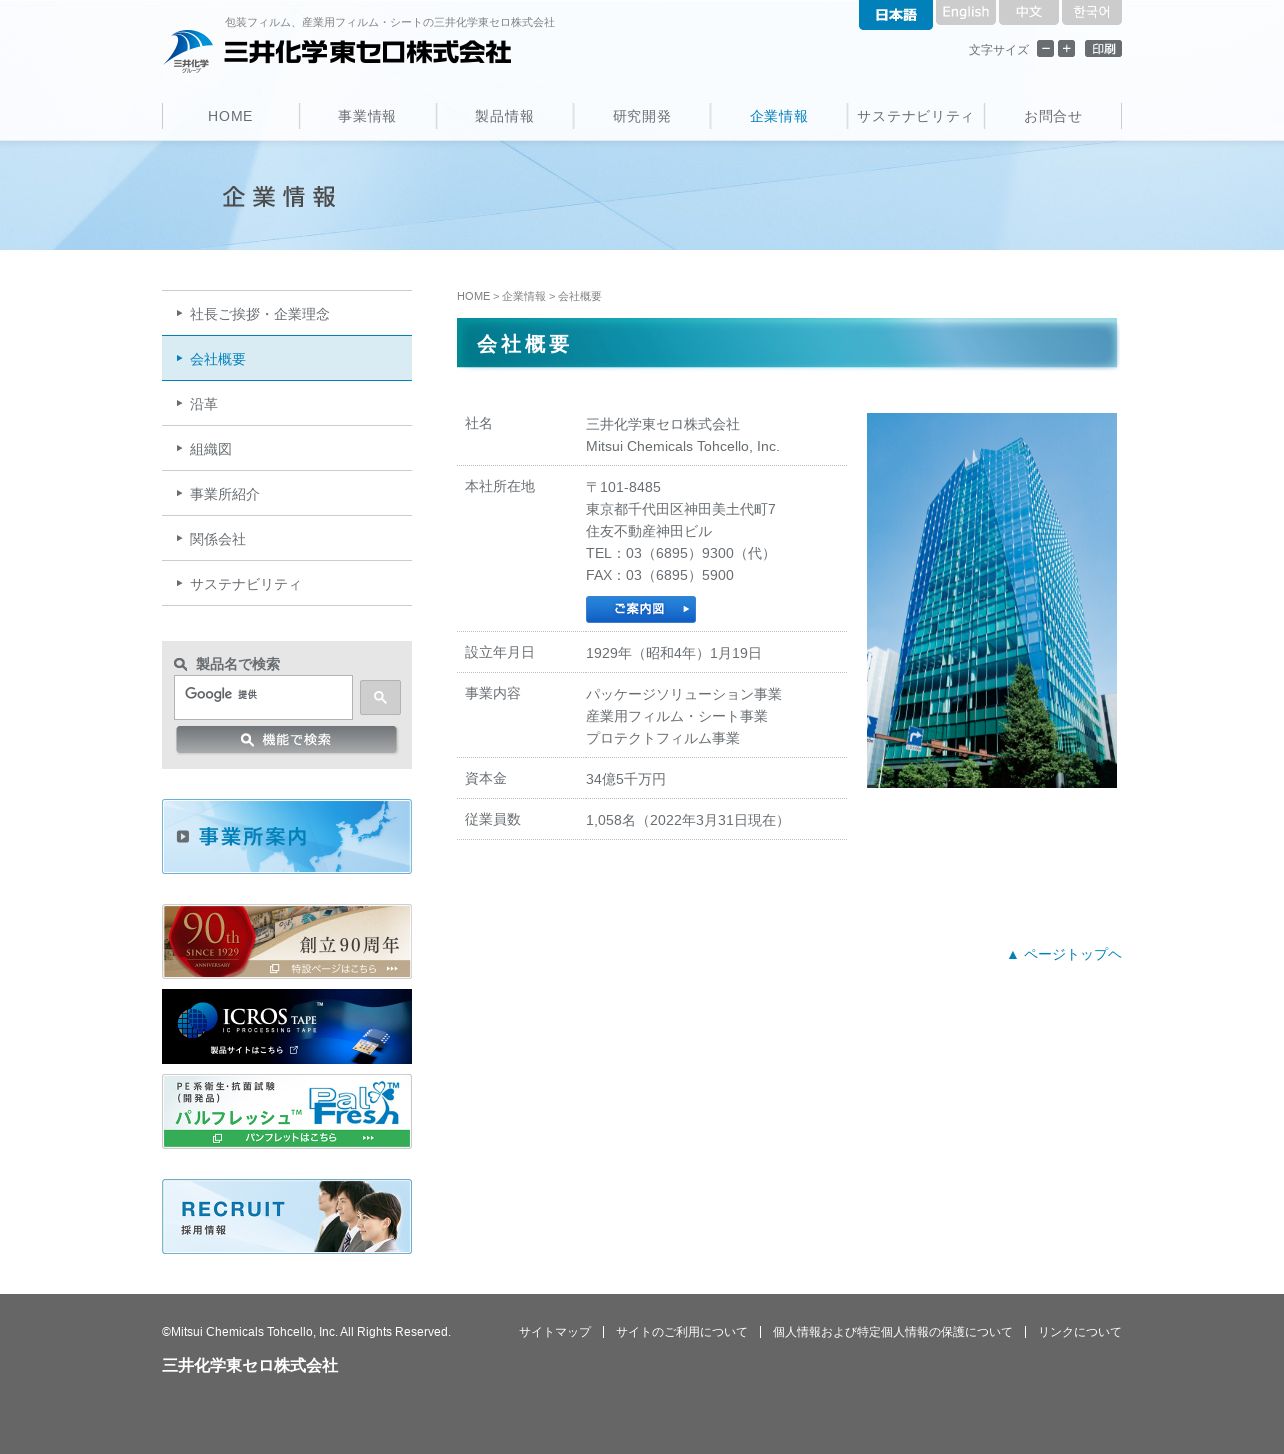Open 製品情報 in main navigation

pos(504,116)
